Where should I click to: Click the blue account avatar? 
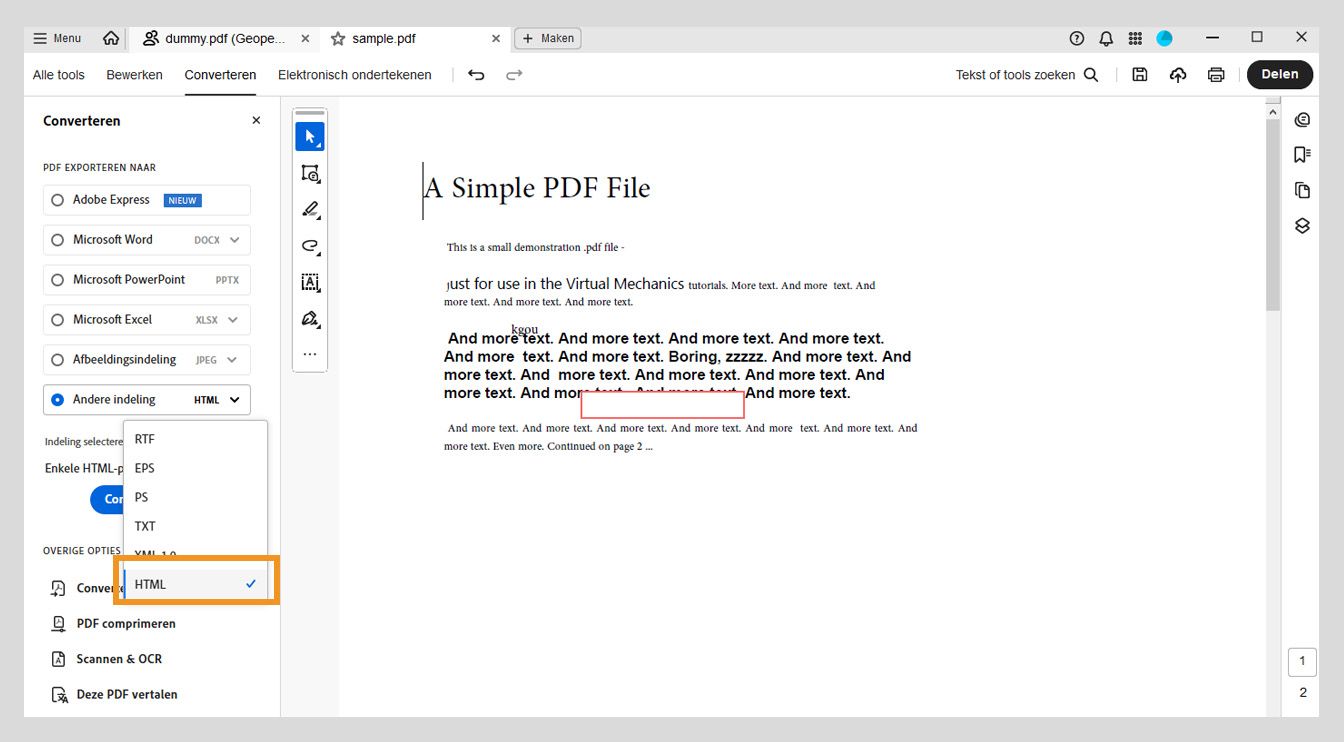1164,38
